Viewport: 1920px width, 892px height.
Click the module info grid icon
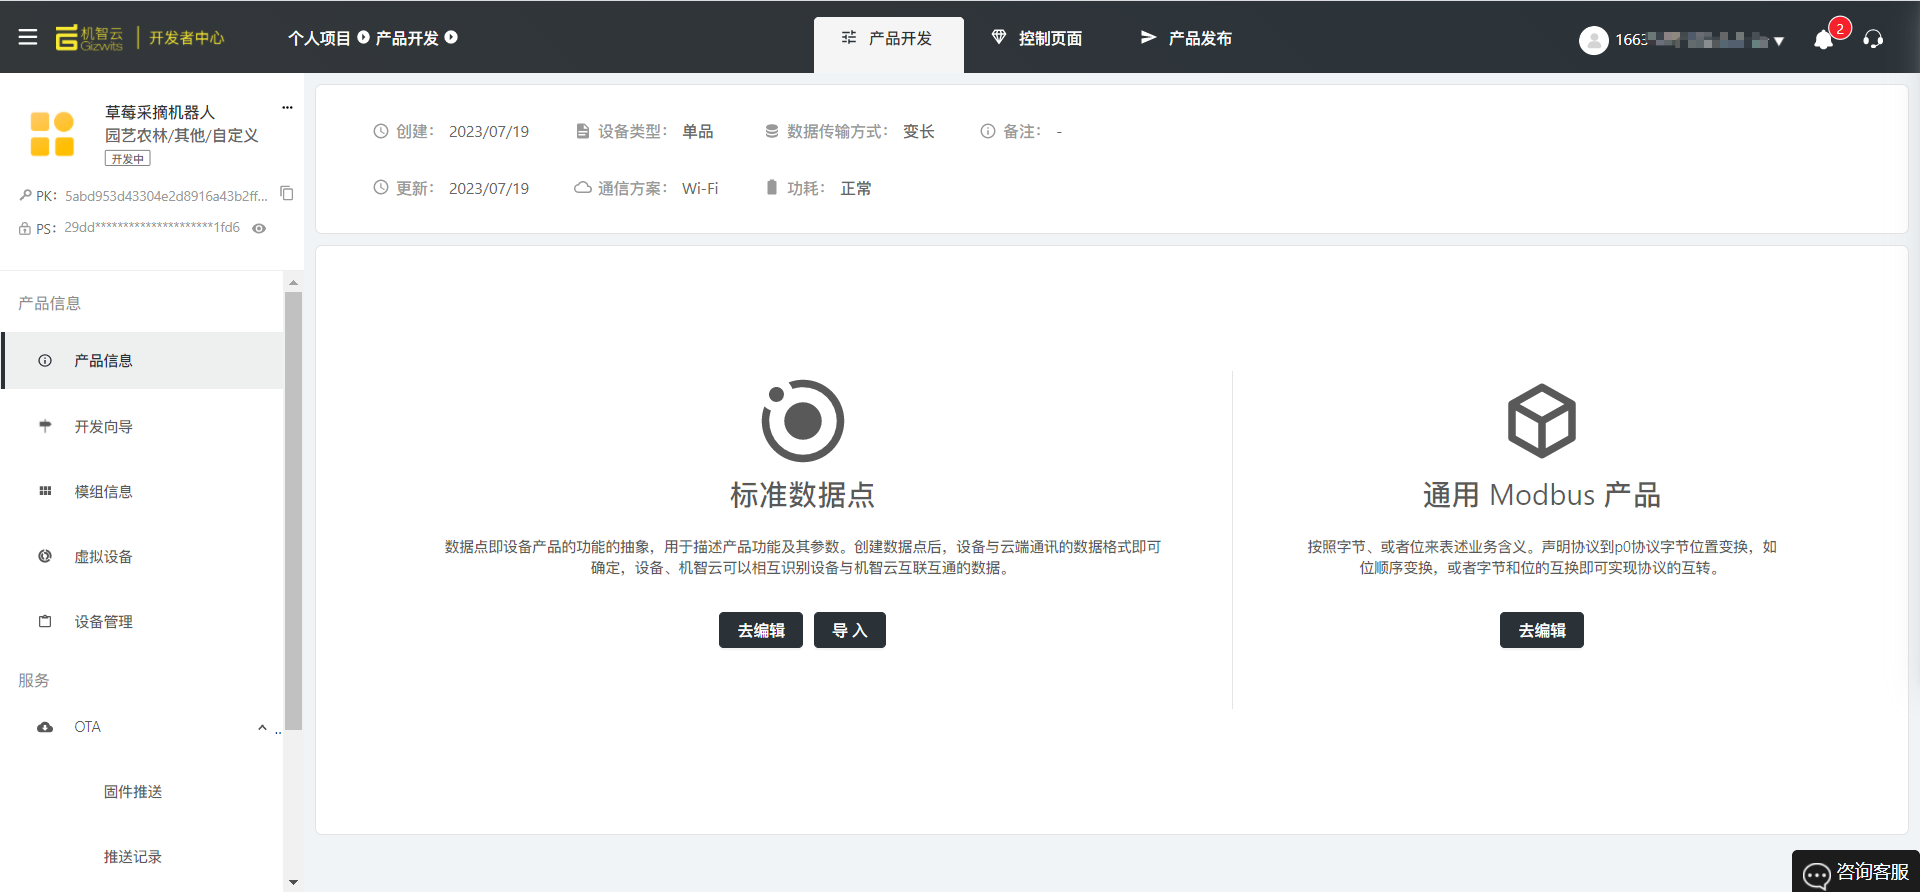(x=45, y=491)
